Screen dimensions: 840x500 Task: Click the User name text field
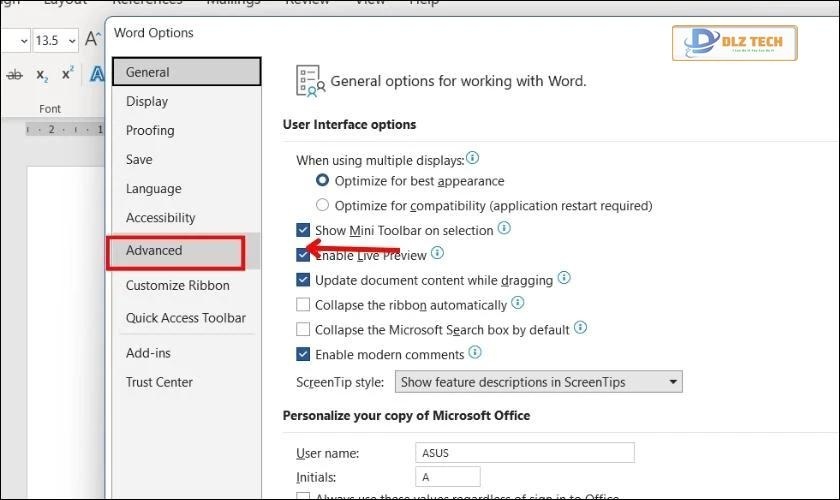525,453
